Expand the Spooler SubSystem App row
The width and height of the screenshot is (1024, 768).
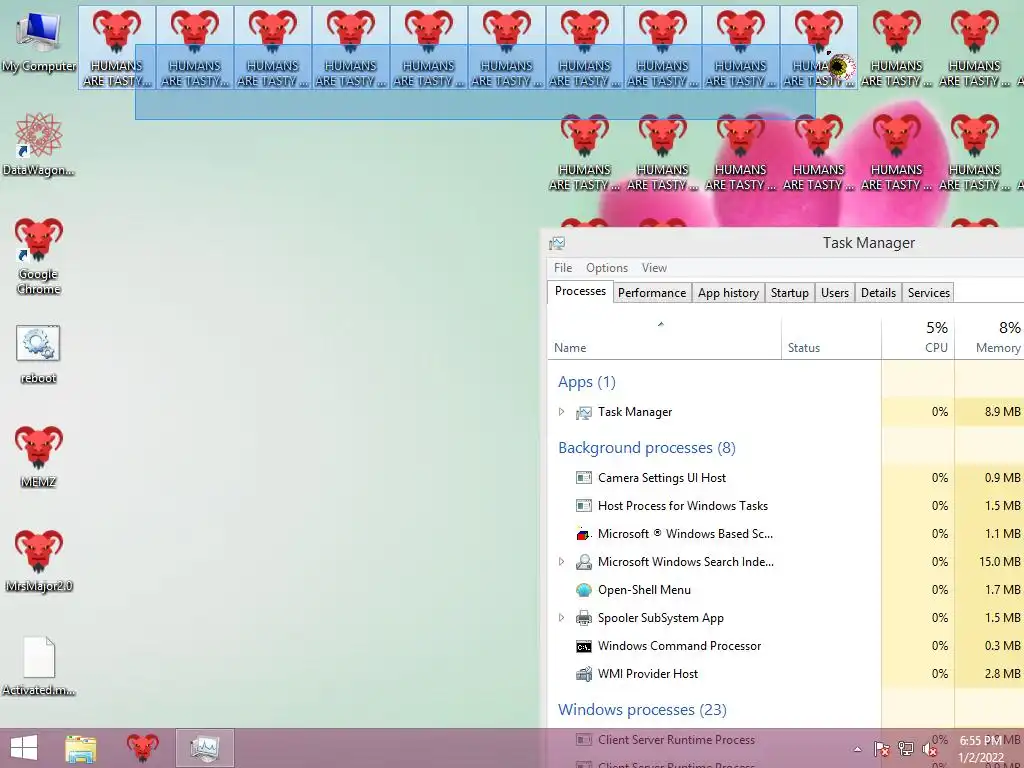(561, 618)
